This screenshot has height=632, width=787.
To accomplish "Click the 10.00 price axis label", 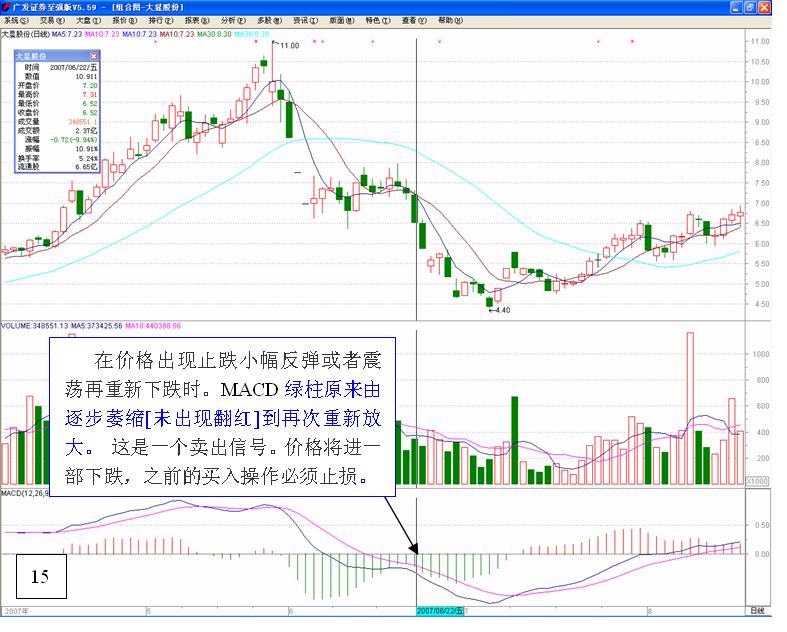I will 760,82.
